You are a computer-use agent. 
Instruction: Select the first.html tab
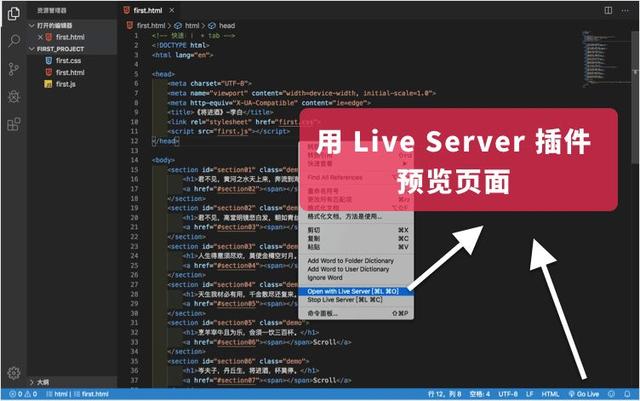(148, 10)
